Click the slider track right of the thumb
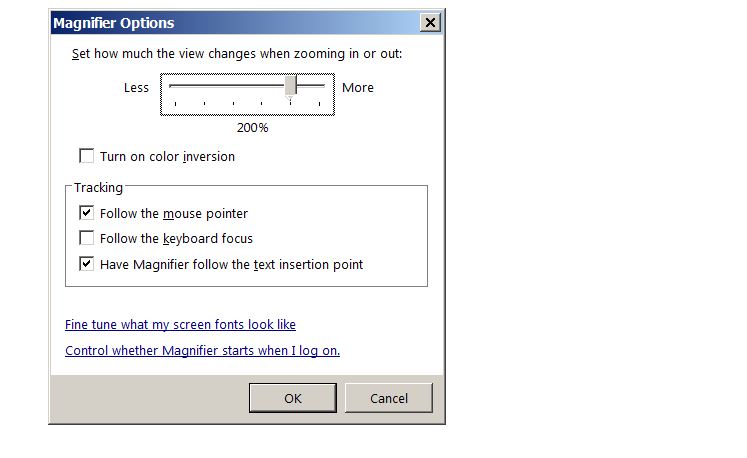 (x=312, y=86)
